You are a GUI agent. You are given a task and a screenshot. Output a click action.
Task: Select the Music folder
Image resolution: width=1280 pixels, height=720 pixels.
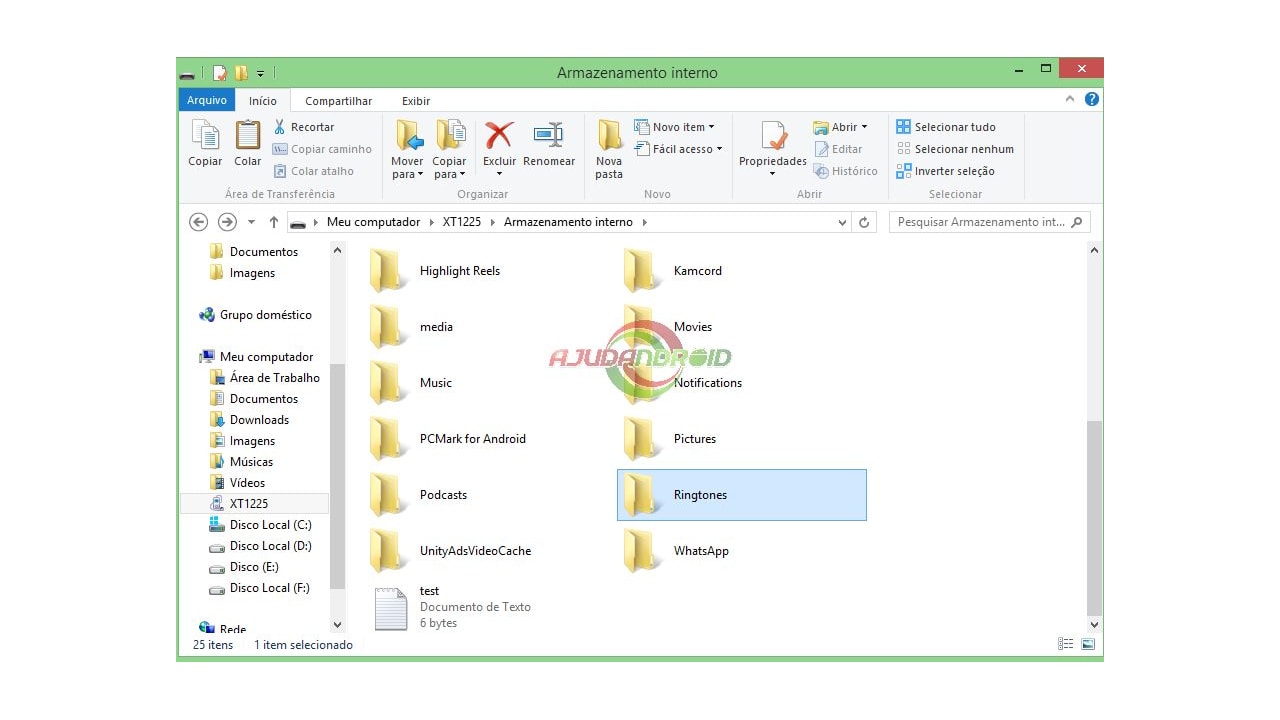pyautogui.click(x=411, y=383)
